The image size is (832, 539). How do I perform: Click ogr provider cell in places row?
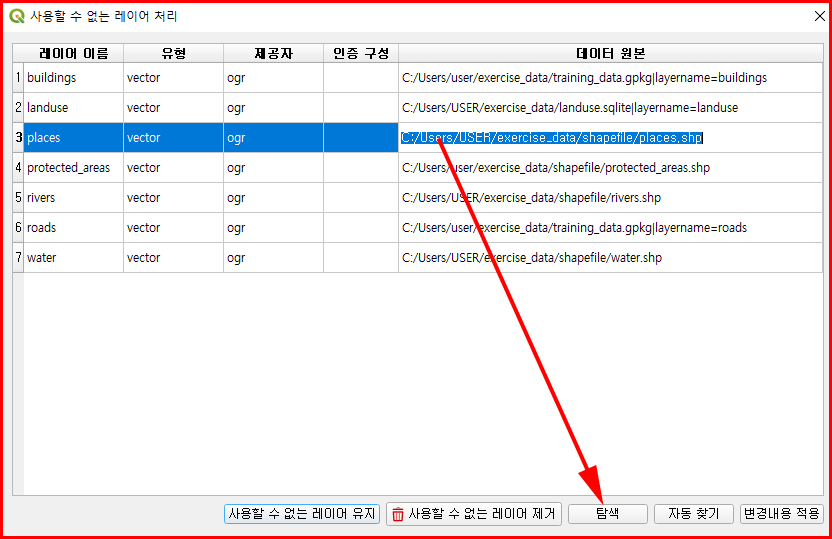(273, 137)
